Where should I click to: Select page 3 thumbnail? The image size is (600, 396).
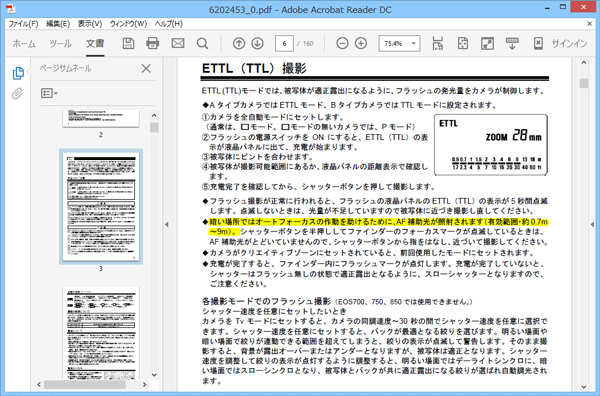[101, 207]
